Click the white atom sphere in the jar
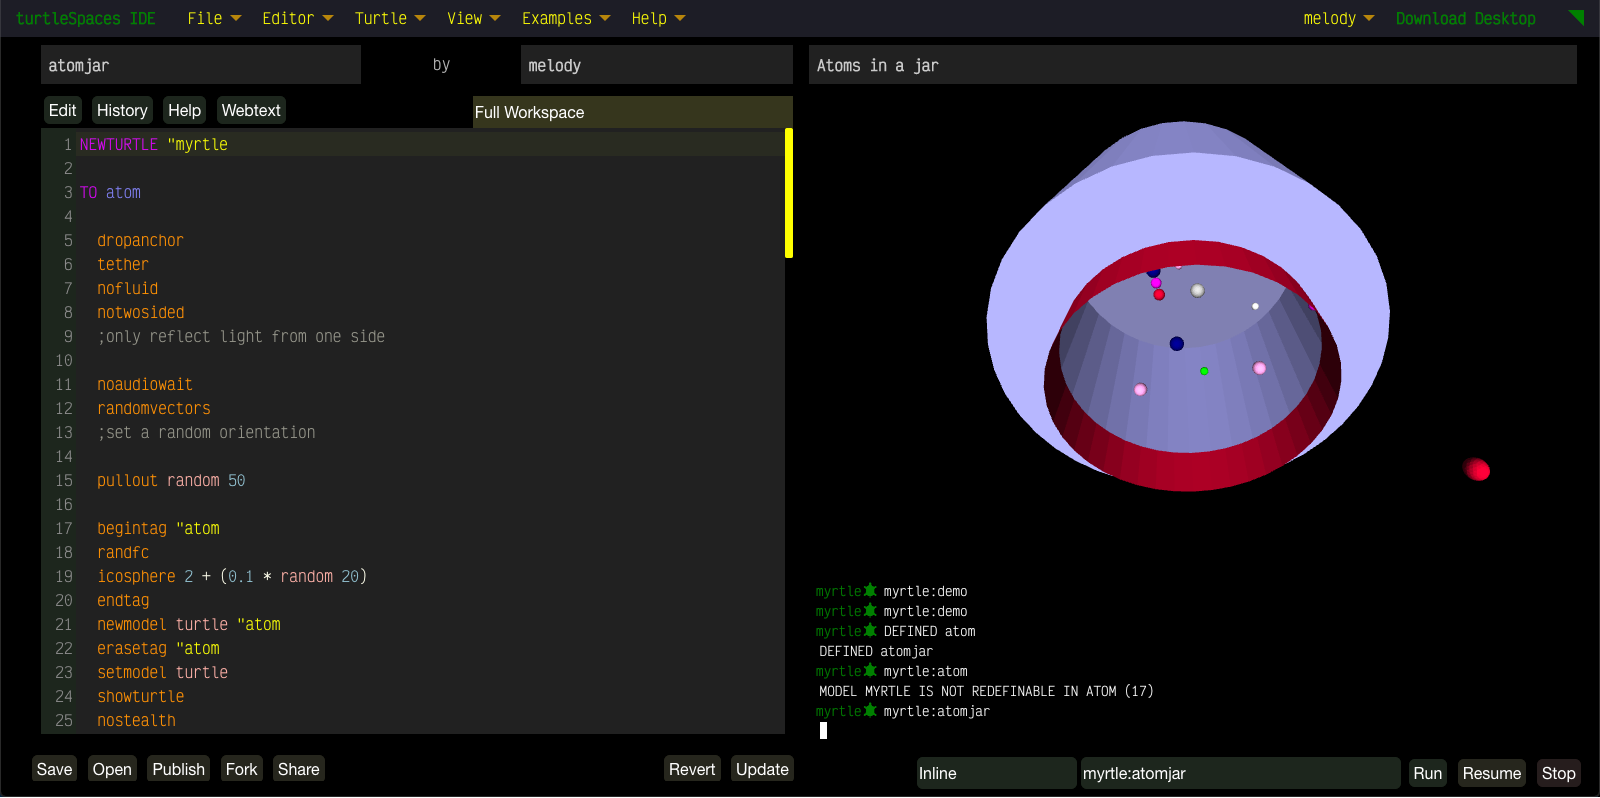1600x798 pixels. tap(1197, 291)
